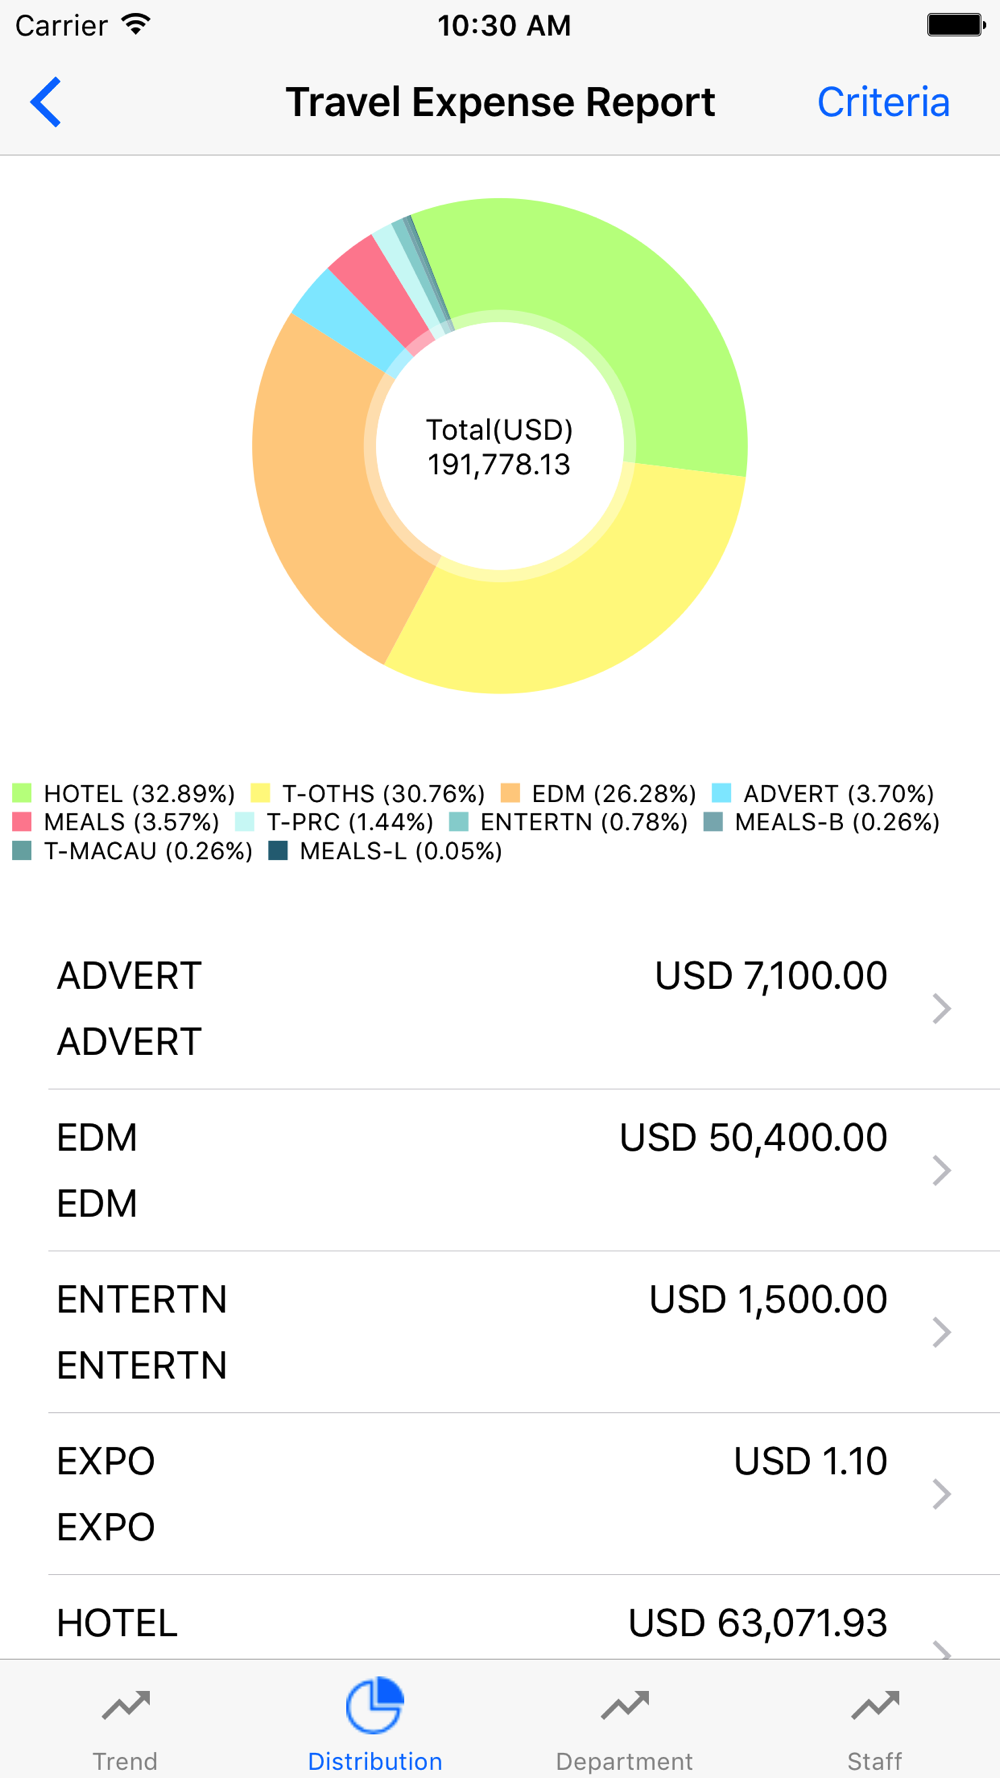Switch to the Staff tab label
The image size is (1000, 1778).
tap(875, 1761)
